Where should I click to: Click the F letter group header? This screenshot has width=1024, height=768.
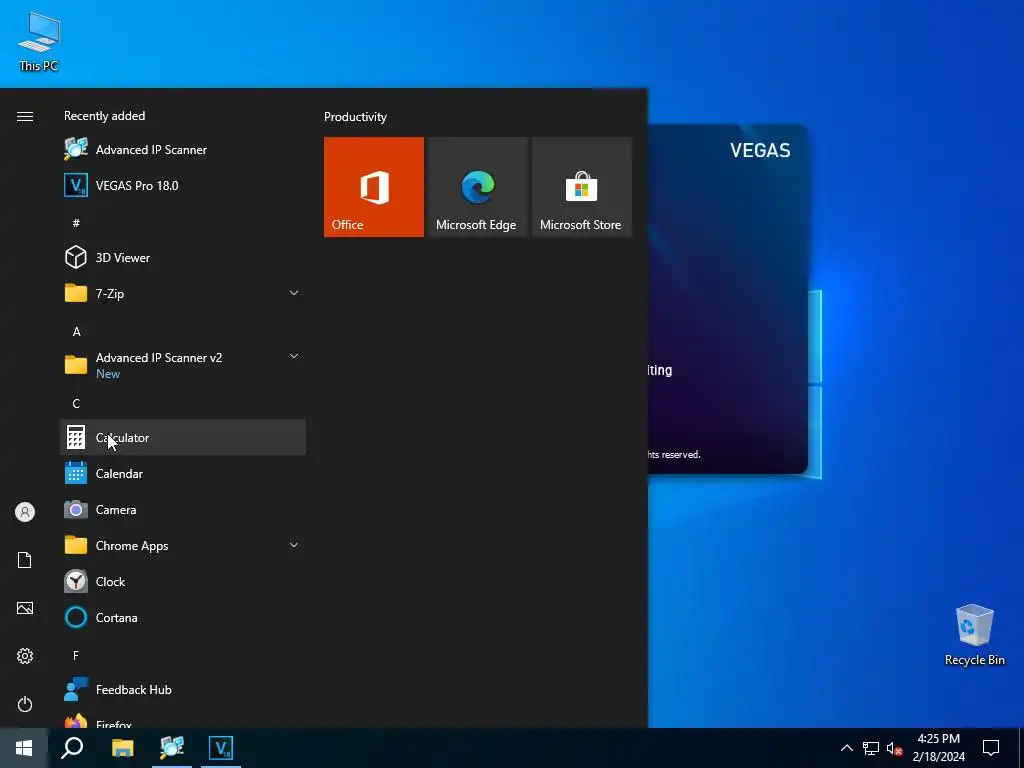click(76, 655)
